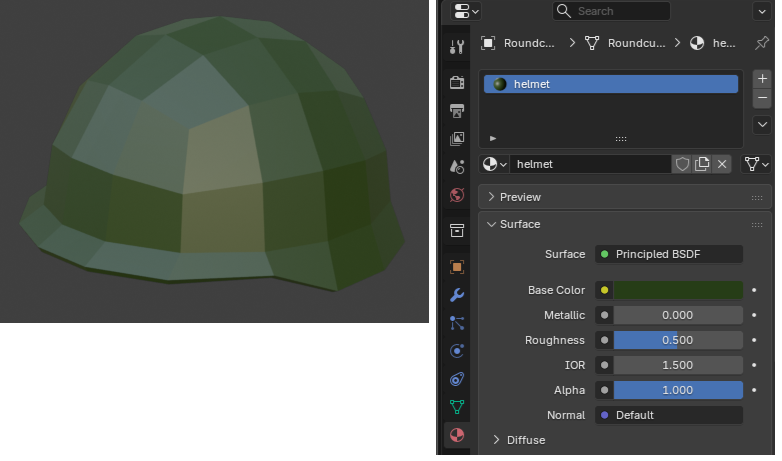The image size is (782, 461).
Task: Open the Physics properties tab
Action: tap(457, 351)
